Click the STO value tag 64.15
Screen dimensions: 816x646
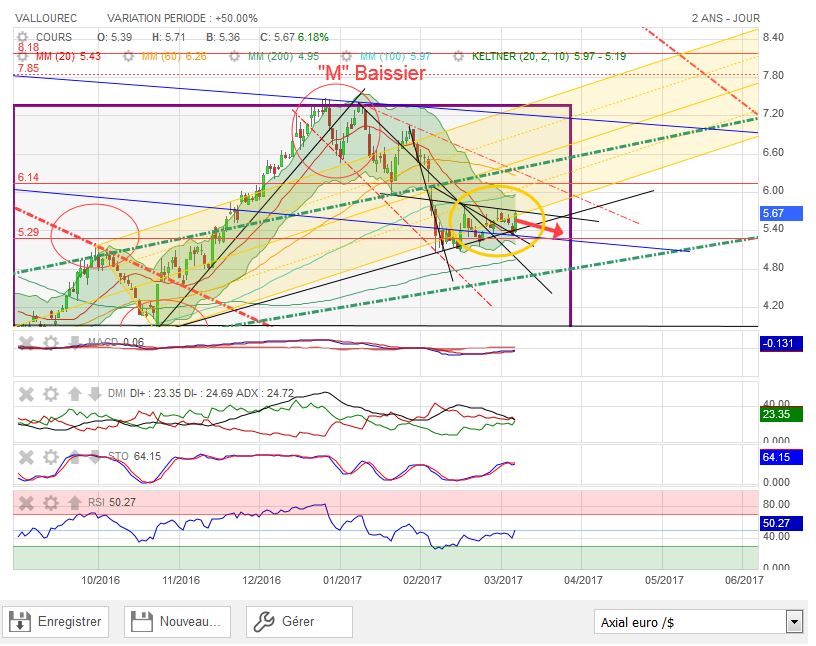point(781,458)
